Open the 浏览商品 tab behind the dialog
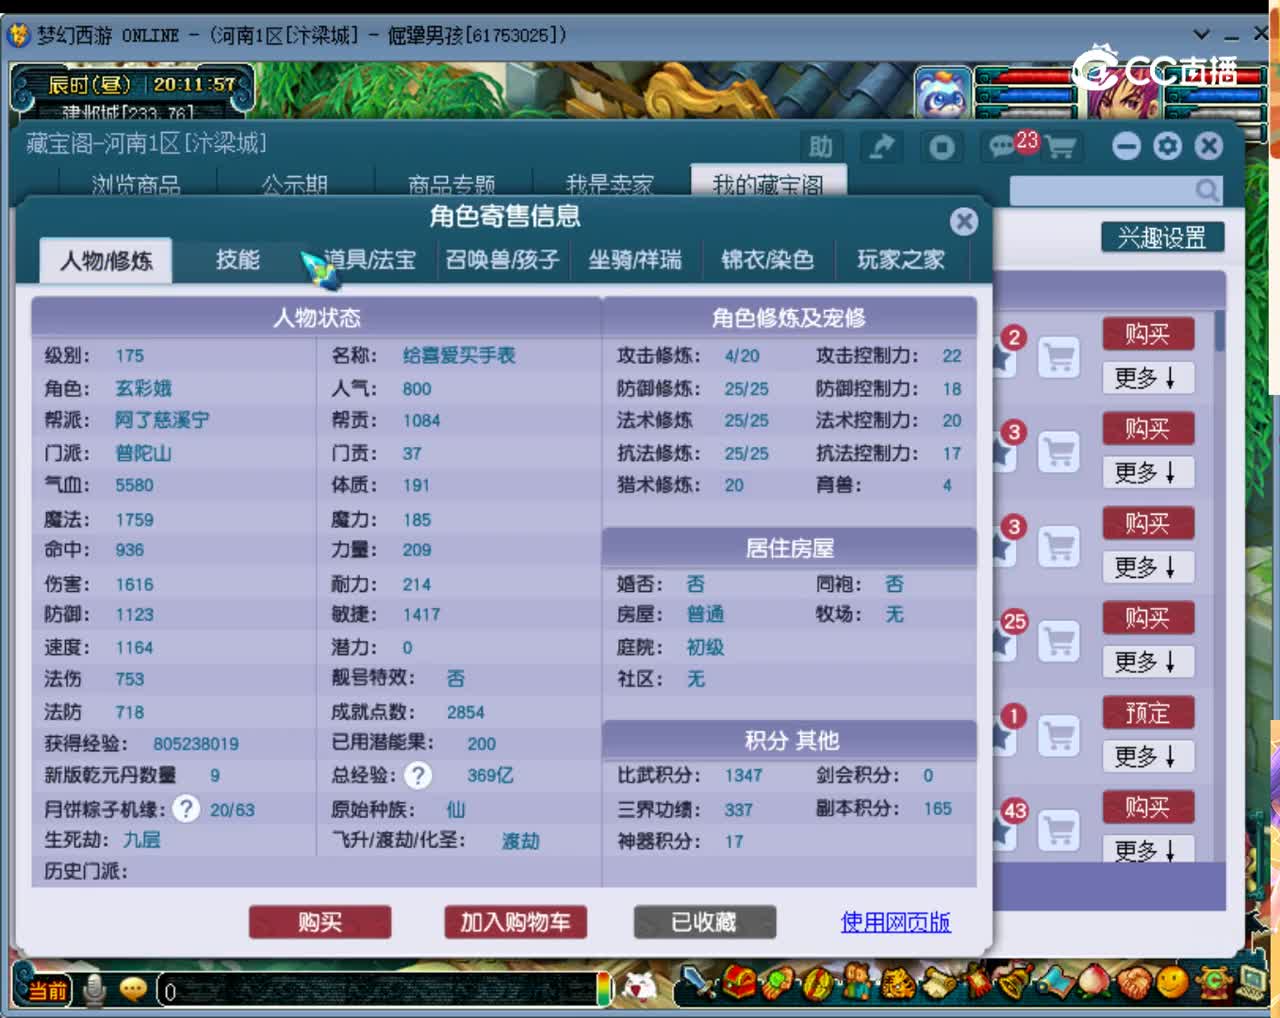 pos(136,184)
